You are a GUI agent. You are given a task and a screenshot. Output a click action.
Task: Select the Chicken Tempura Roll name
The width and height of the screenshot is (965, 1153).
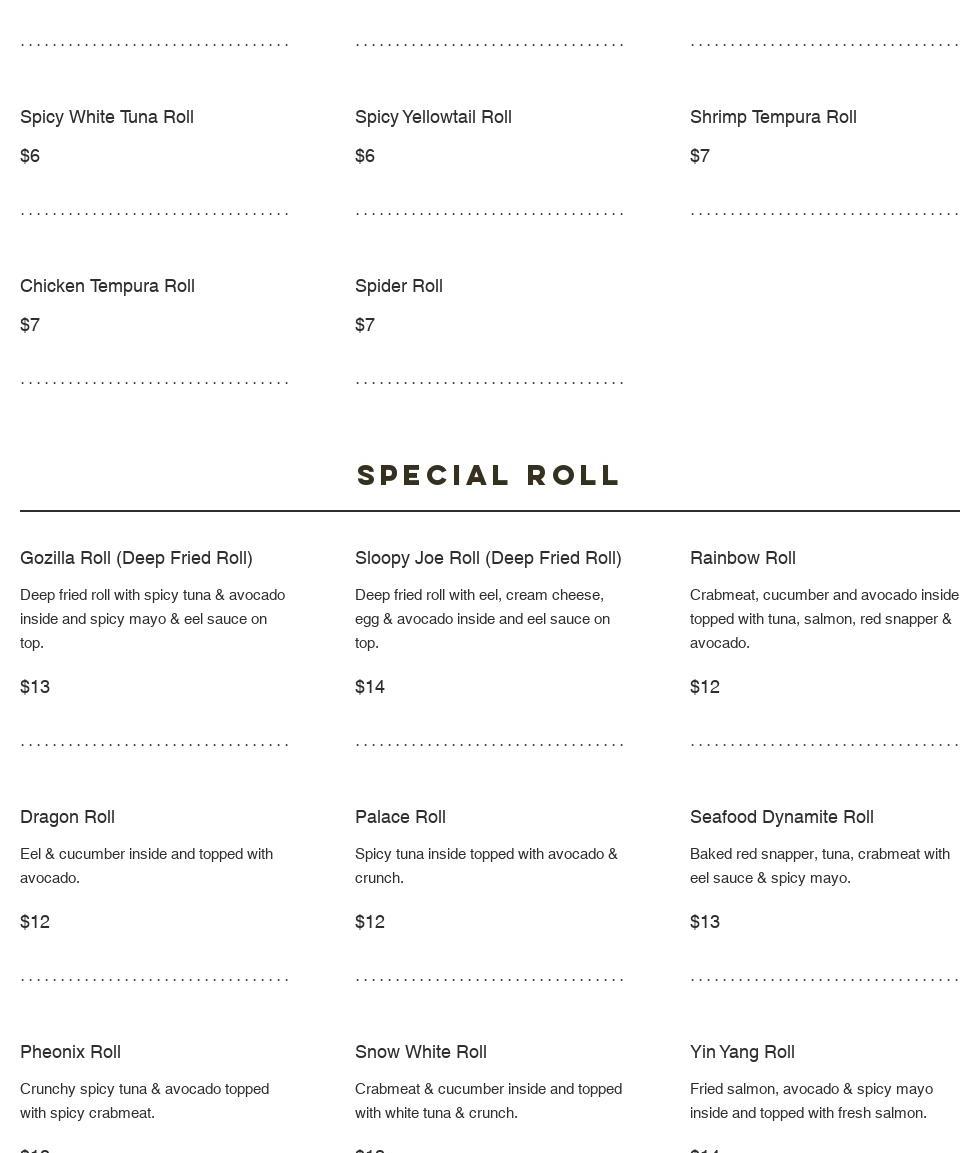tap(107, 286)
